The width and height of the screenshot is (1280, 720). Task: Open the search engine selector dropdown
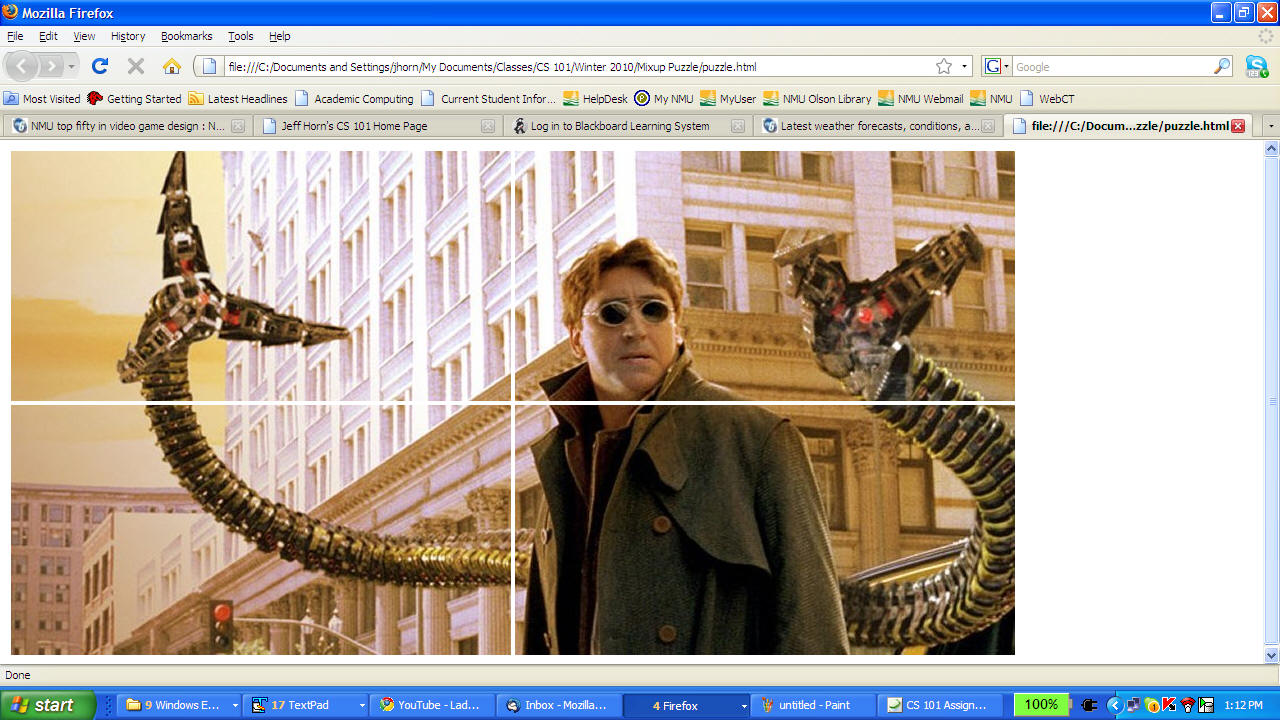[998, 67]
